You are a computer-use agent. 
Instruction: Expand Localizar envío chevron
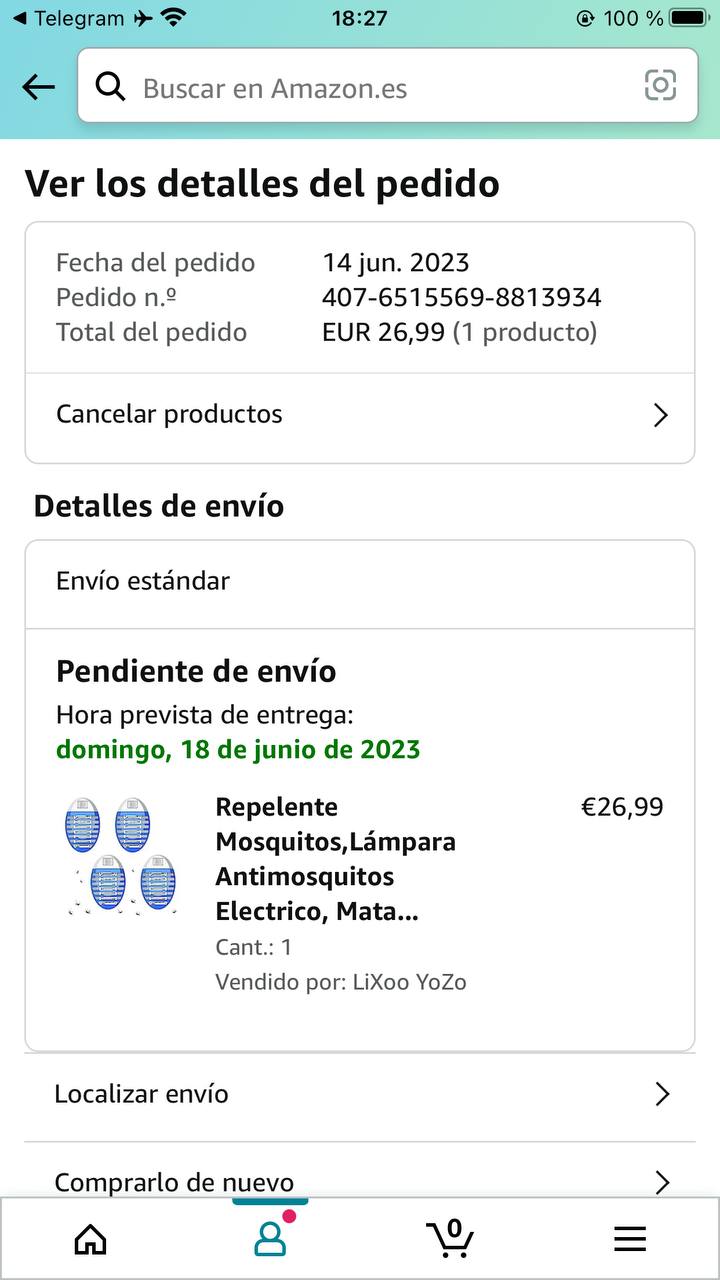661,1094
